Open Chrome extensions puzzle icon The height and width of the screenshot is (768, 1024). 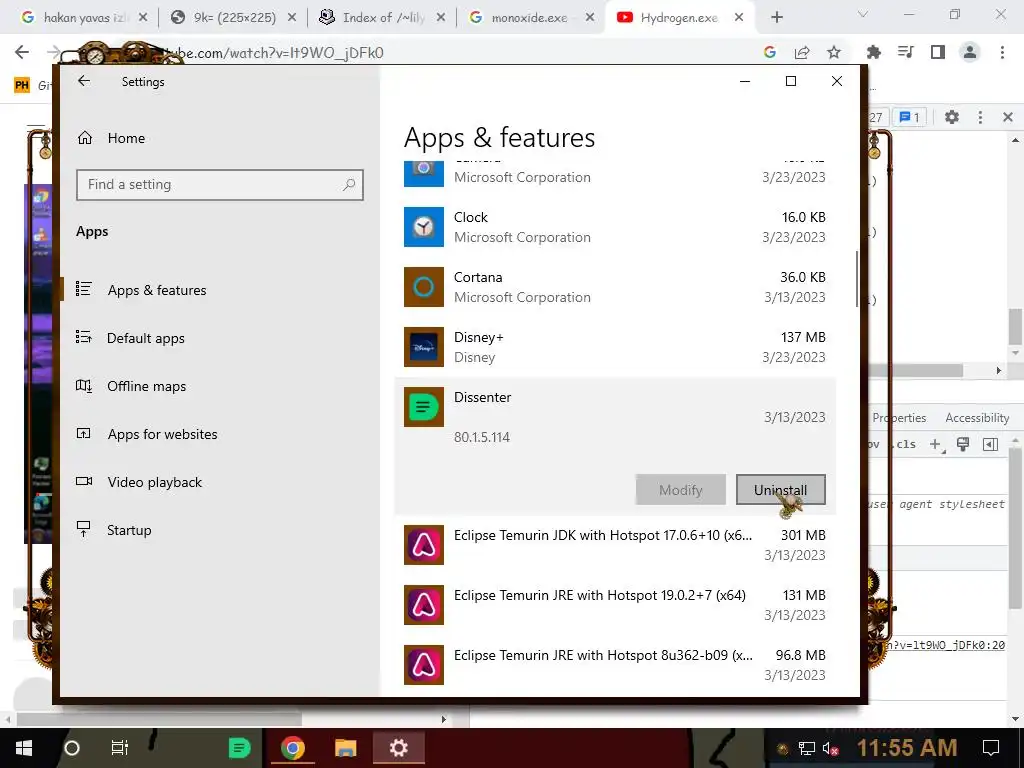point(874,52)
